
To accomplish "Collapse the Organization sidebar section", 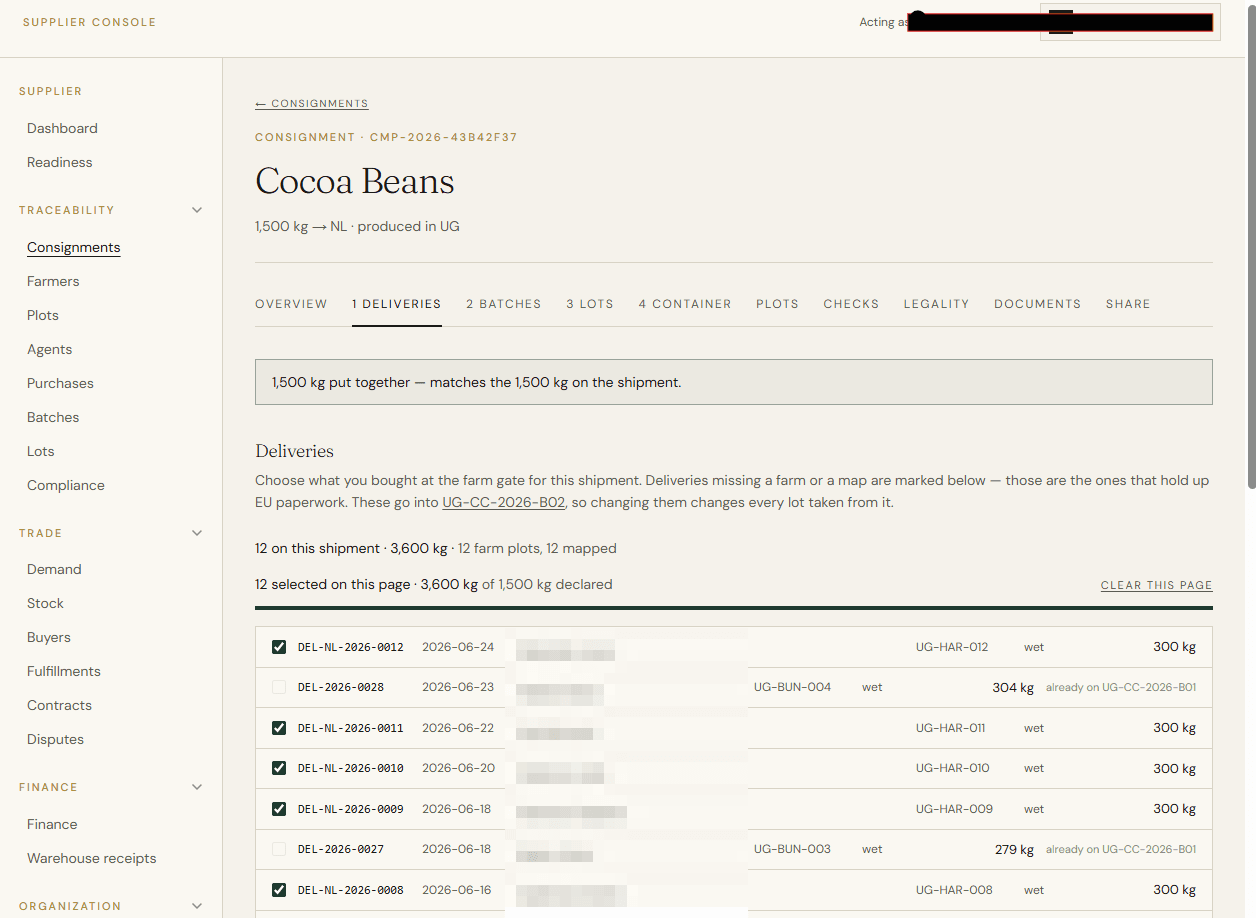I will point(197,906).
